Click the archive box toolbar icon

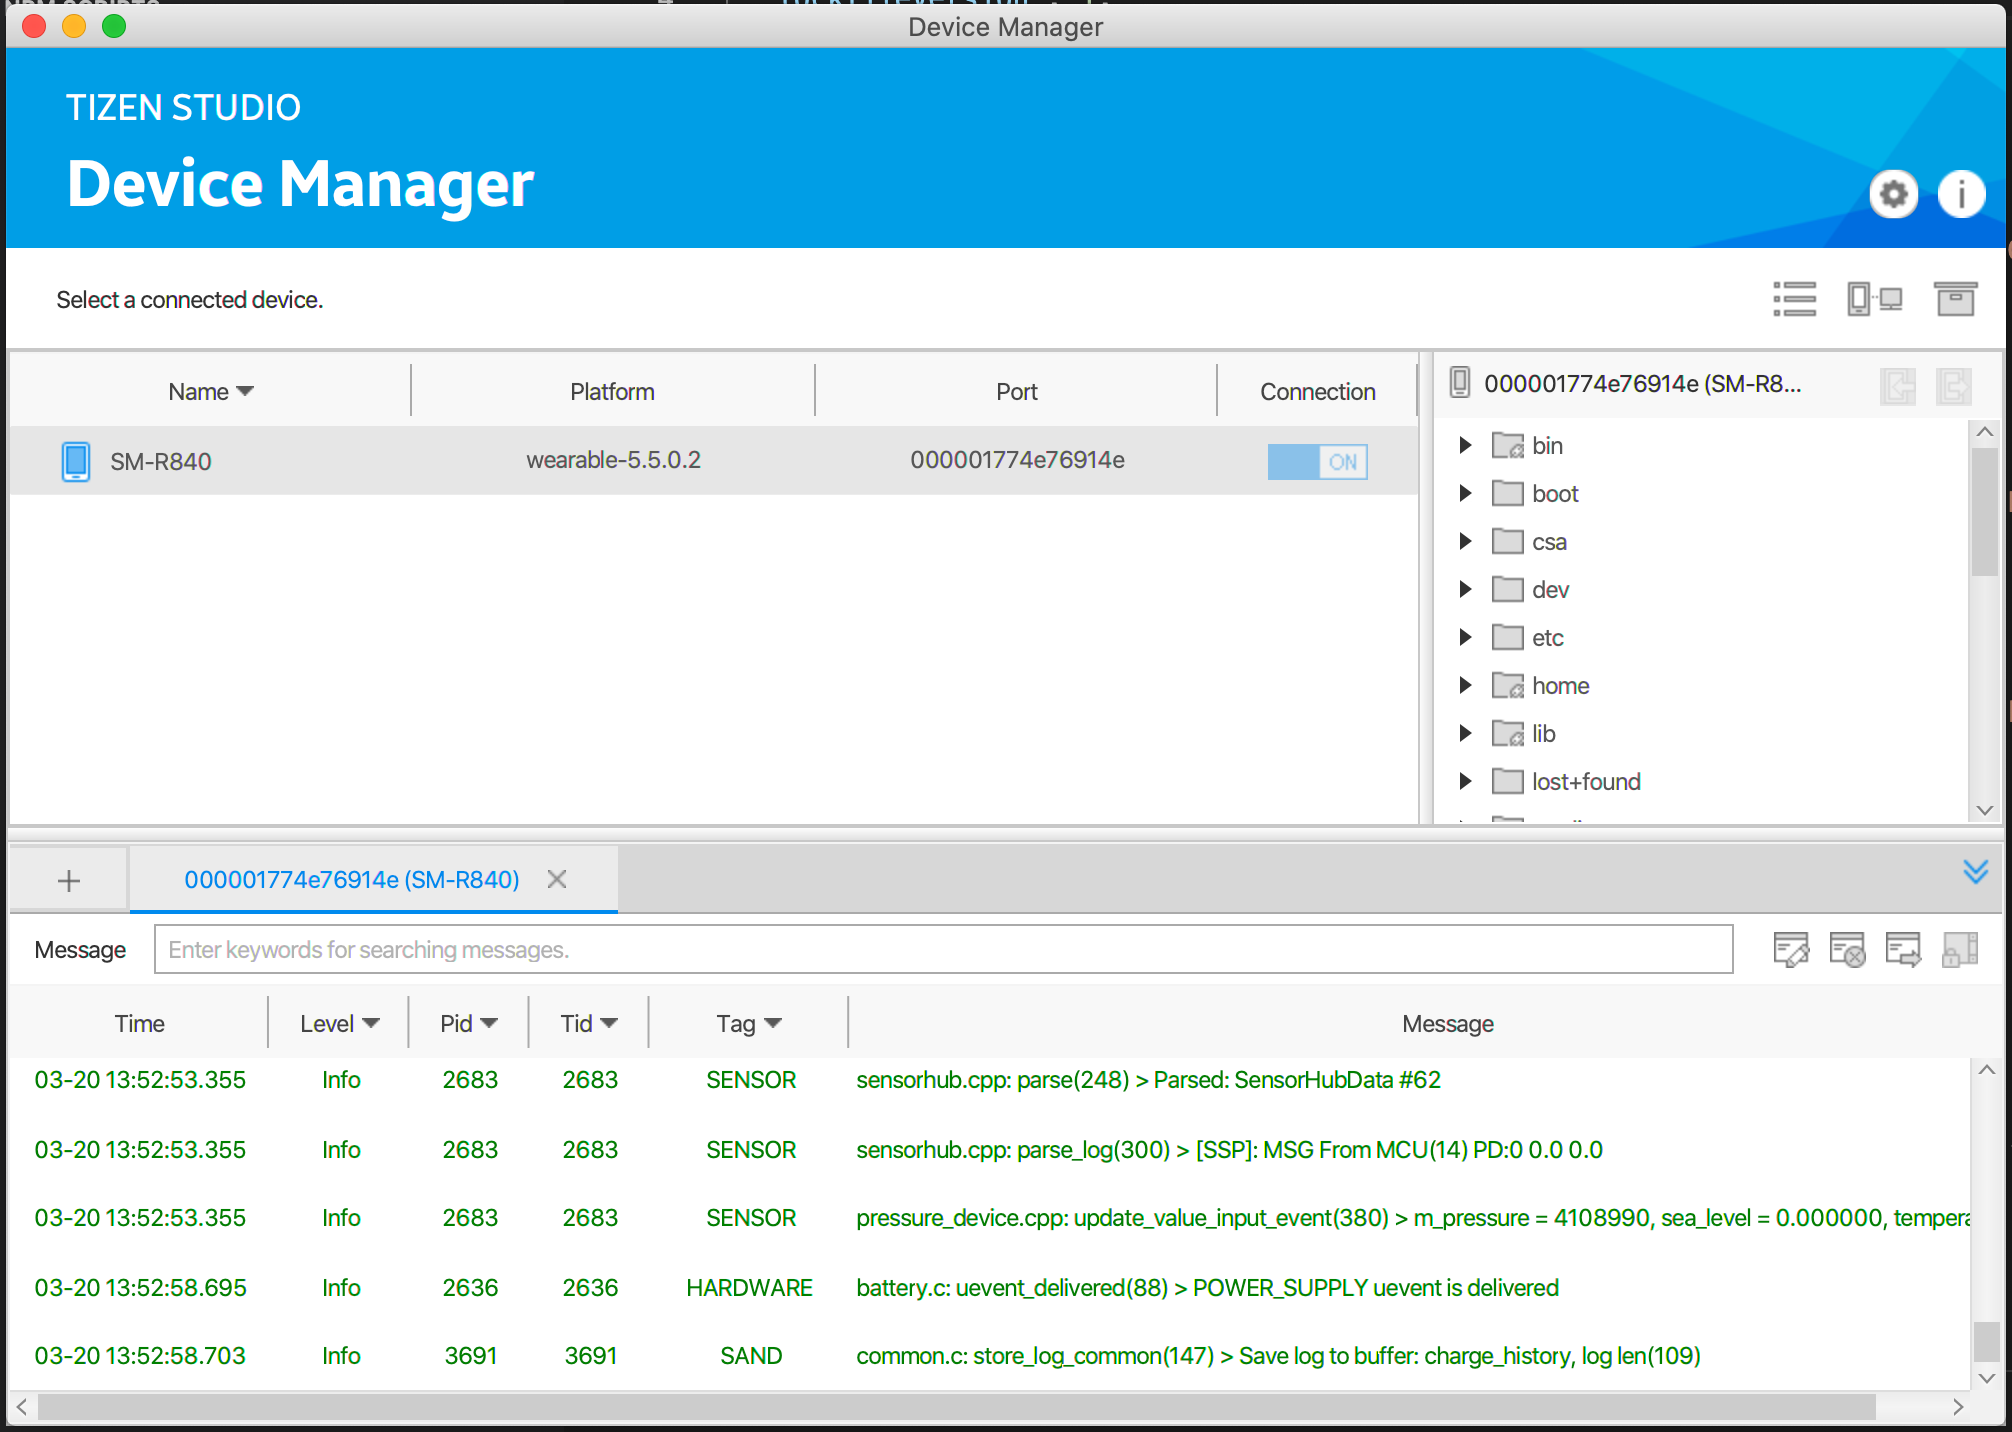pos(1955,299)
